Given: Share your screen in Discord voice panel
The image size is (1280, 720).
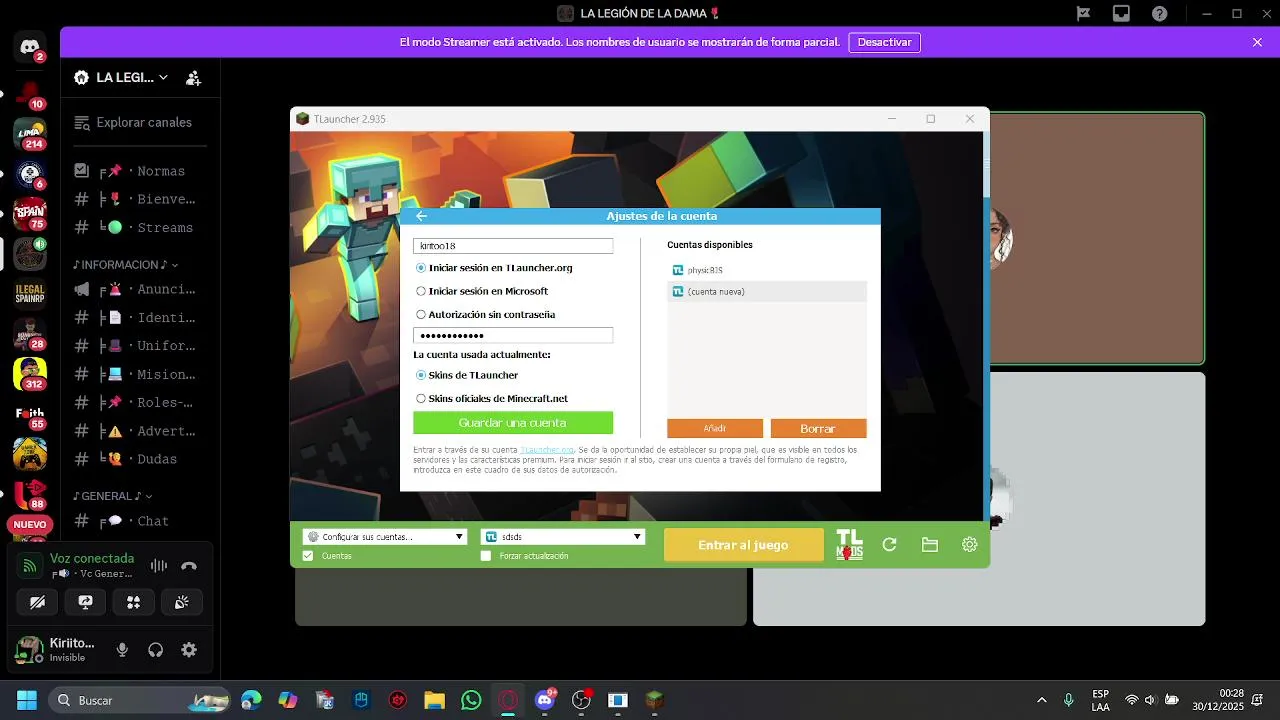Looking at the screenshot, I should [86, 602].
